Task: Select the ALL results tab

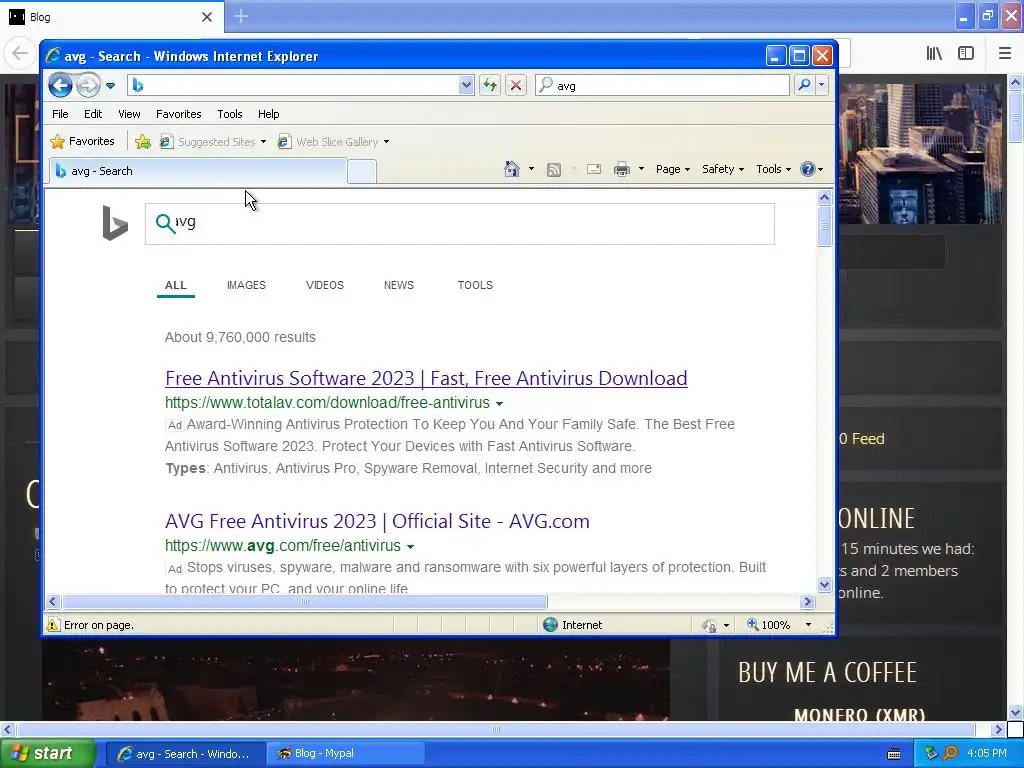Action: [x=176, y=285]
